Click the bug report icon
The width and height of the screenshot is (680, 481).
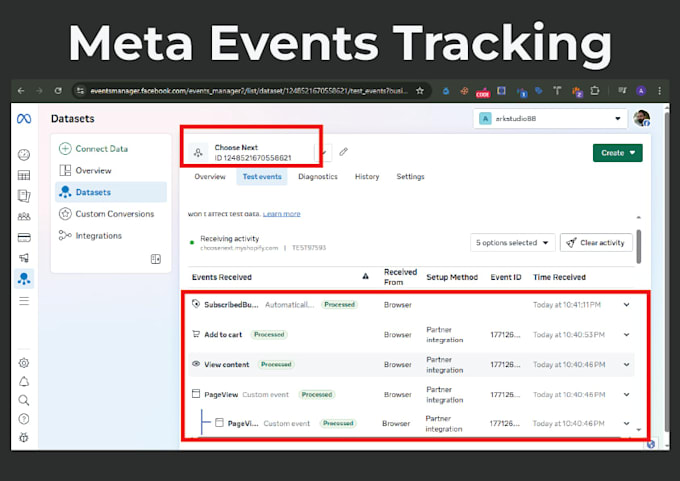click(x=24, y=437)
